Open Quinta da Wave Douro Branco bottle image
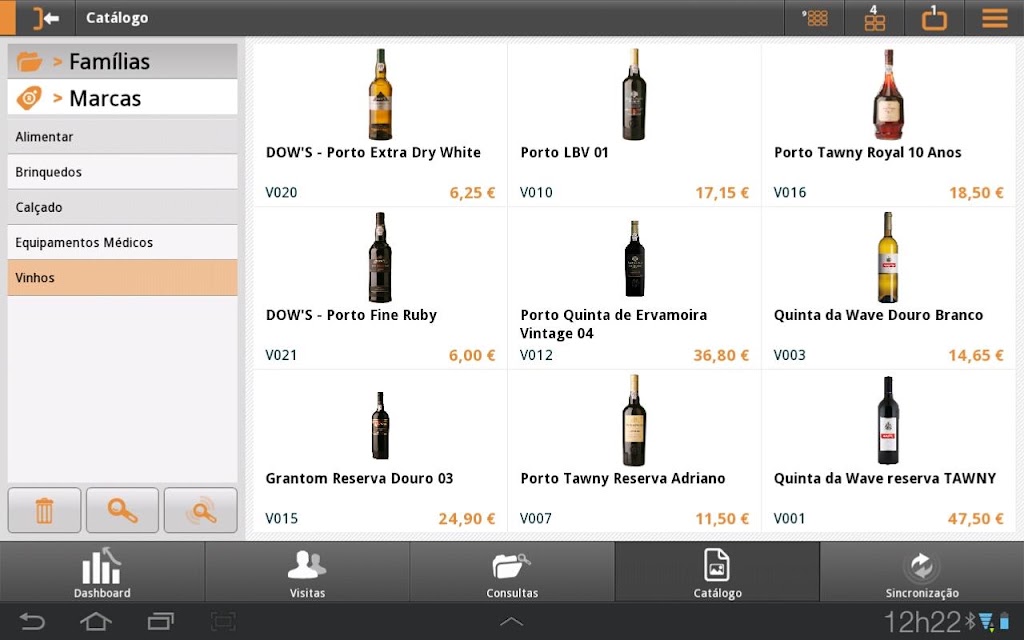 [888, 257]
